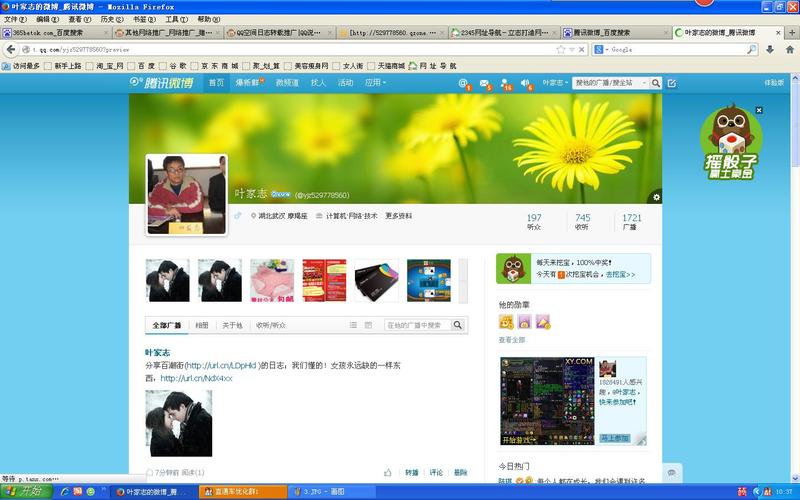Open the Google search engine selector dropdown
The height and width of the screenshot is (500, 800).
tap(600, 49)
